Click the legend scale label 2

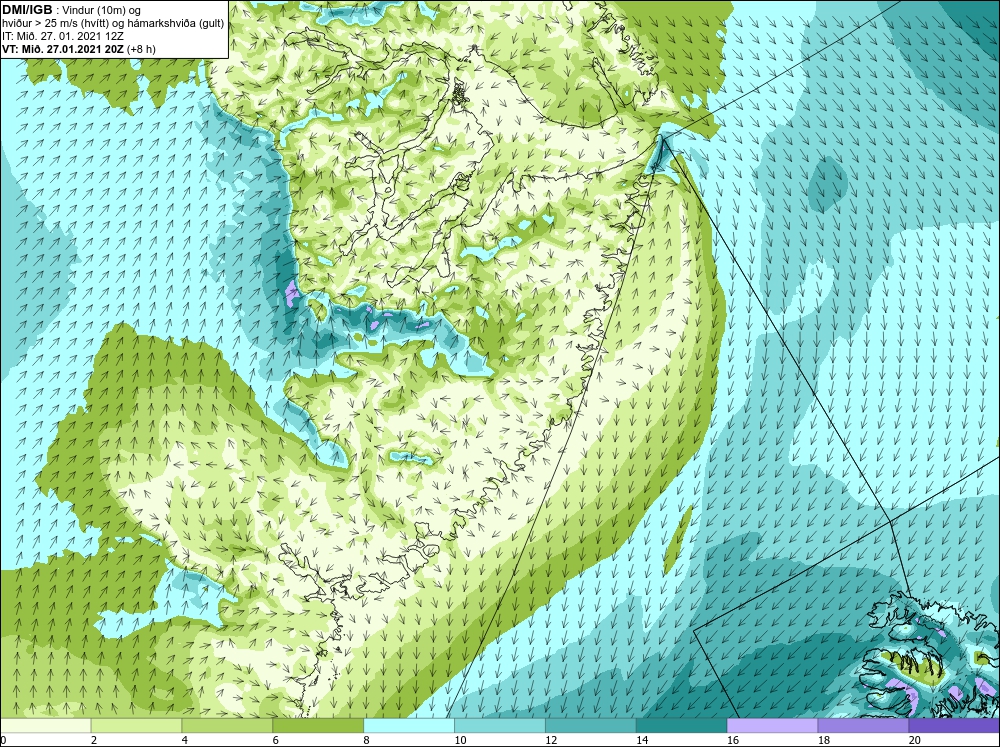94,740
